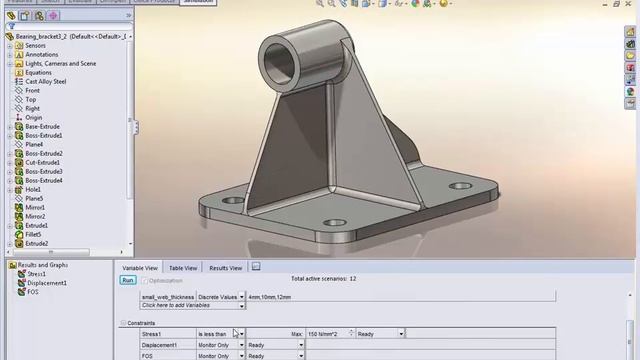Collapse the Constraints section toggle

click(123, 323)
